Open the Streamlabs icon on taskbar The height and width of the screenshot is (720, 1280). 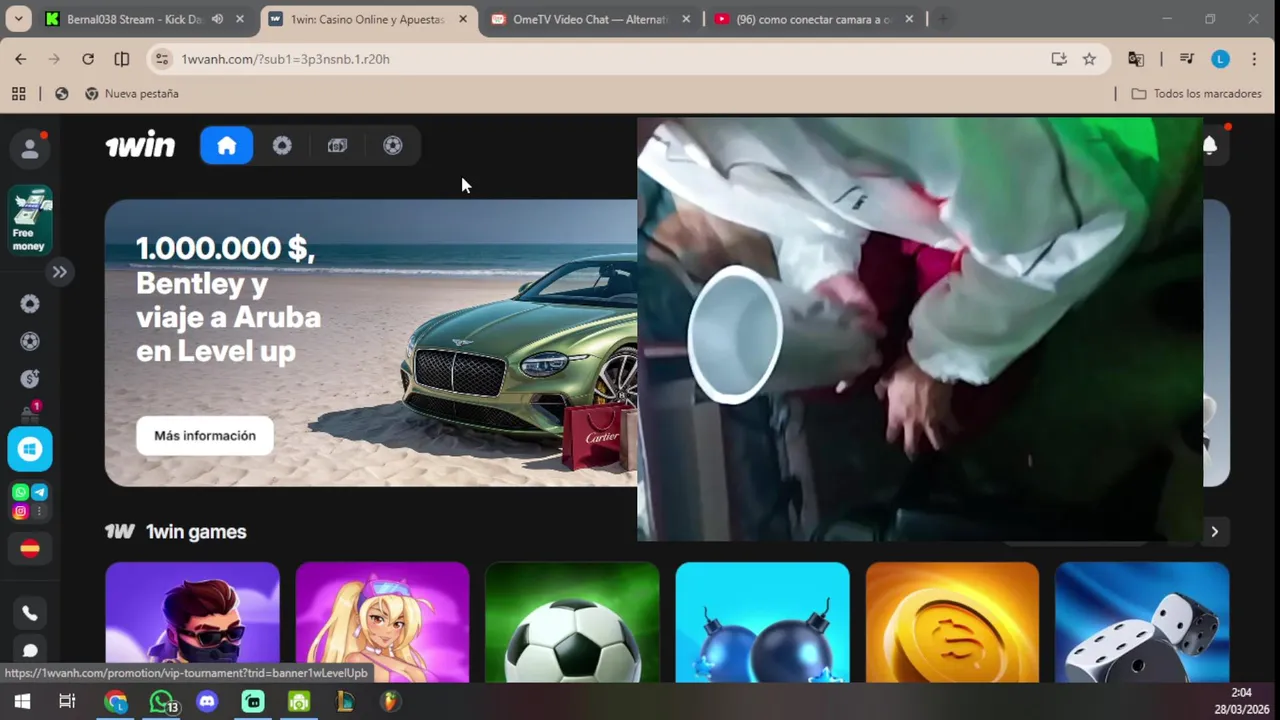(253, 702)
